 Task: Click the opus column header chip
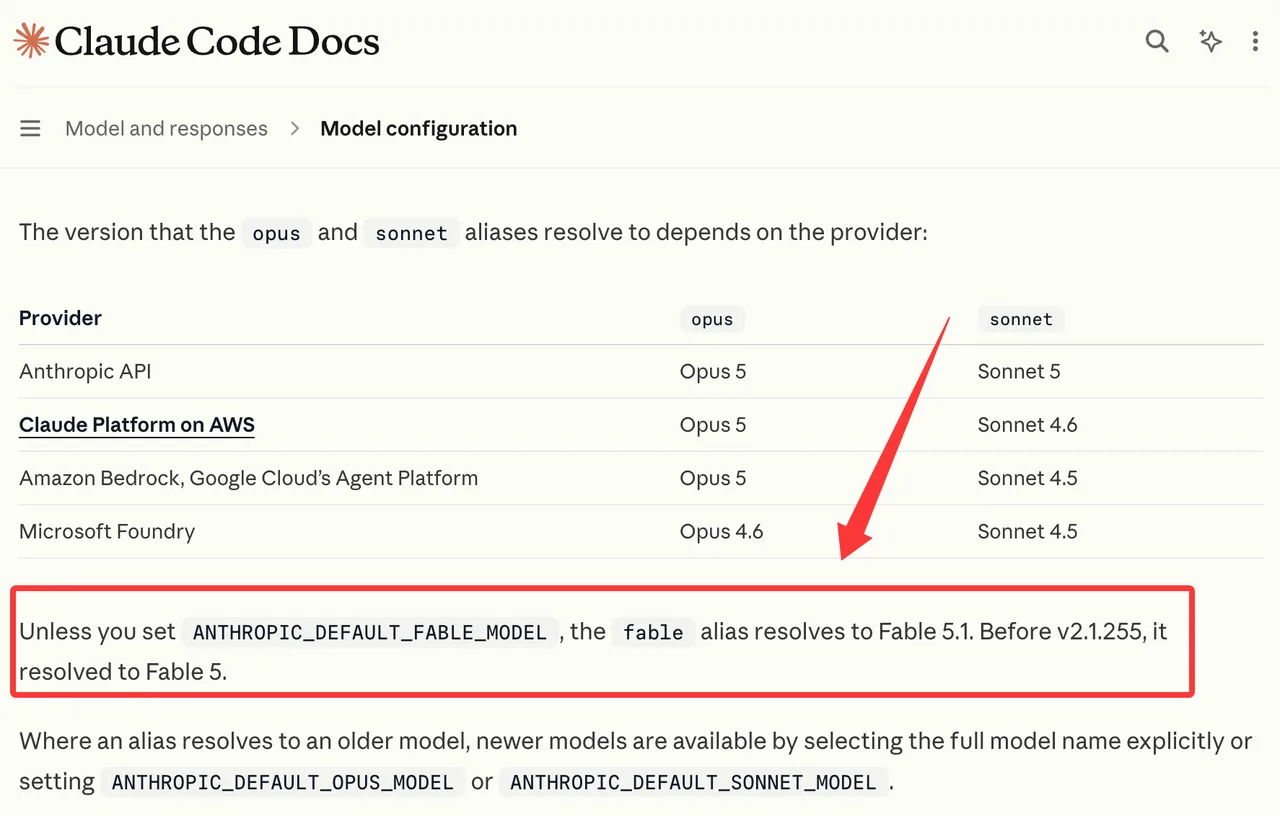712,319
